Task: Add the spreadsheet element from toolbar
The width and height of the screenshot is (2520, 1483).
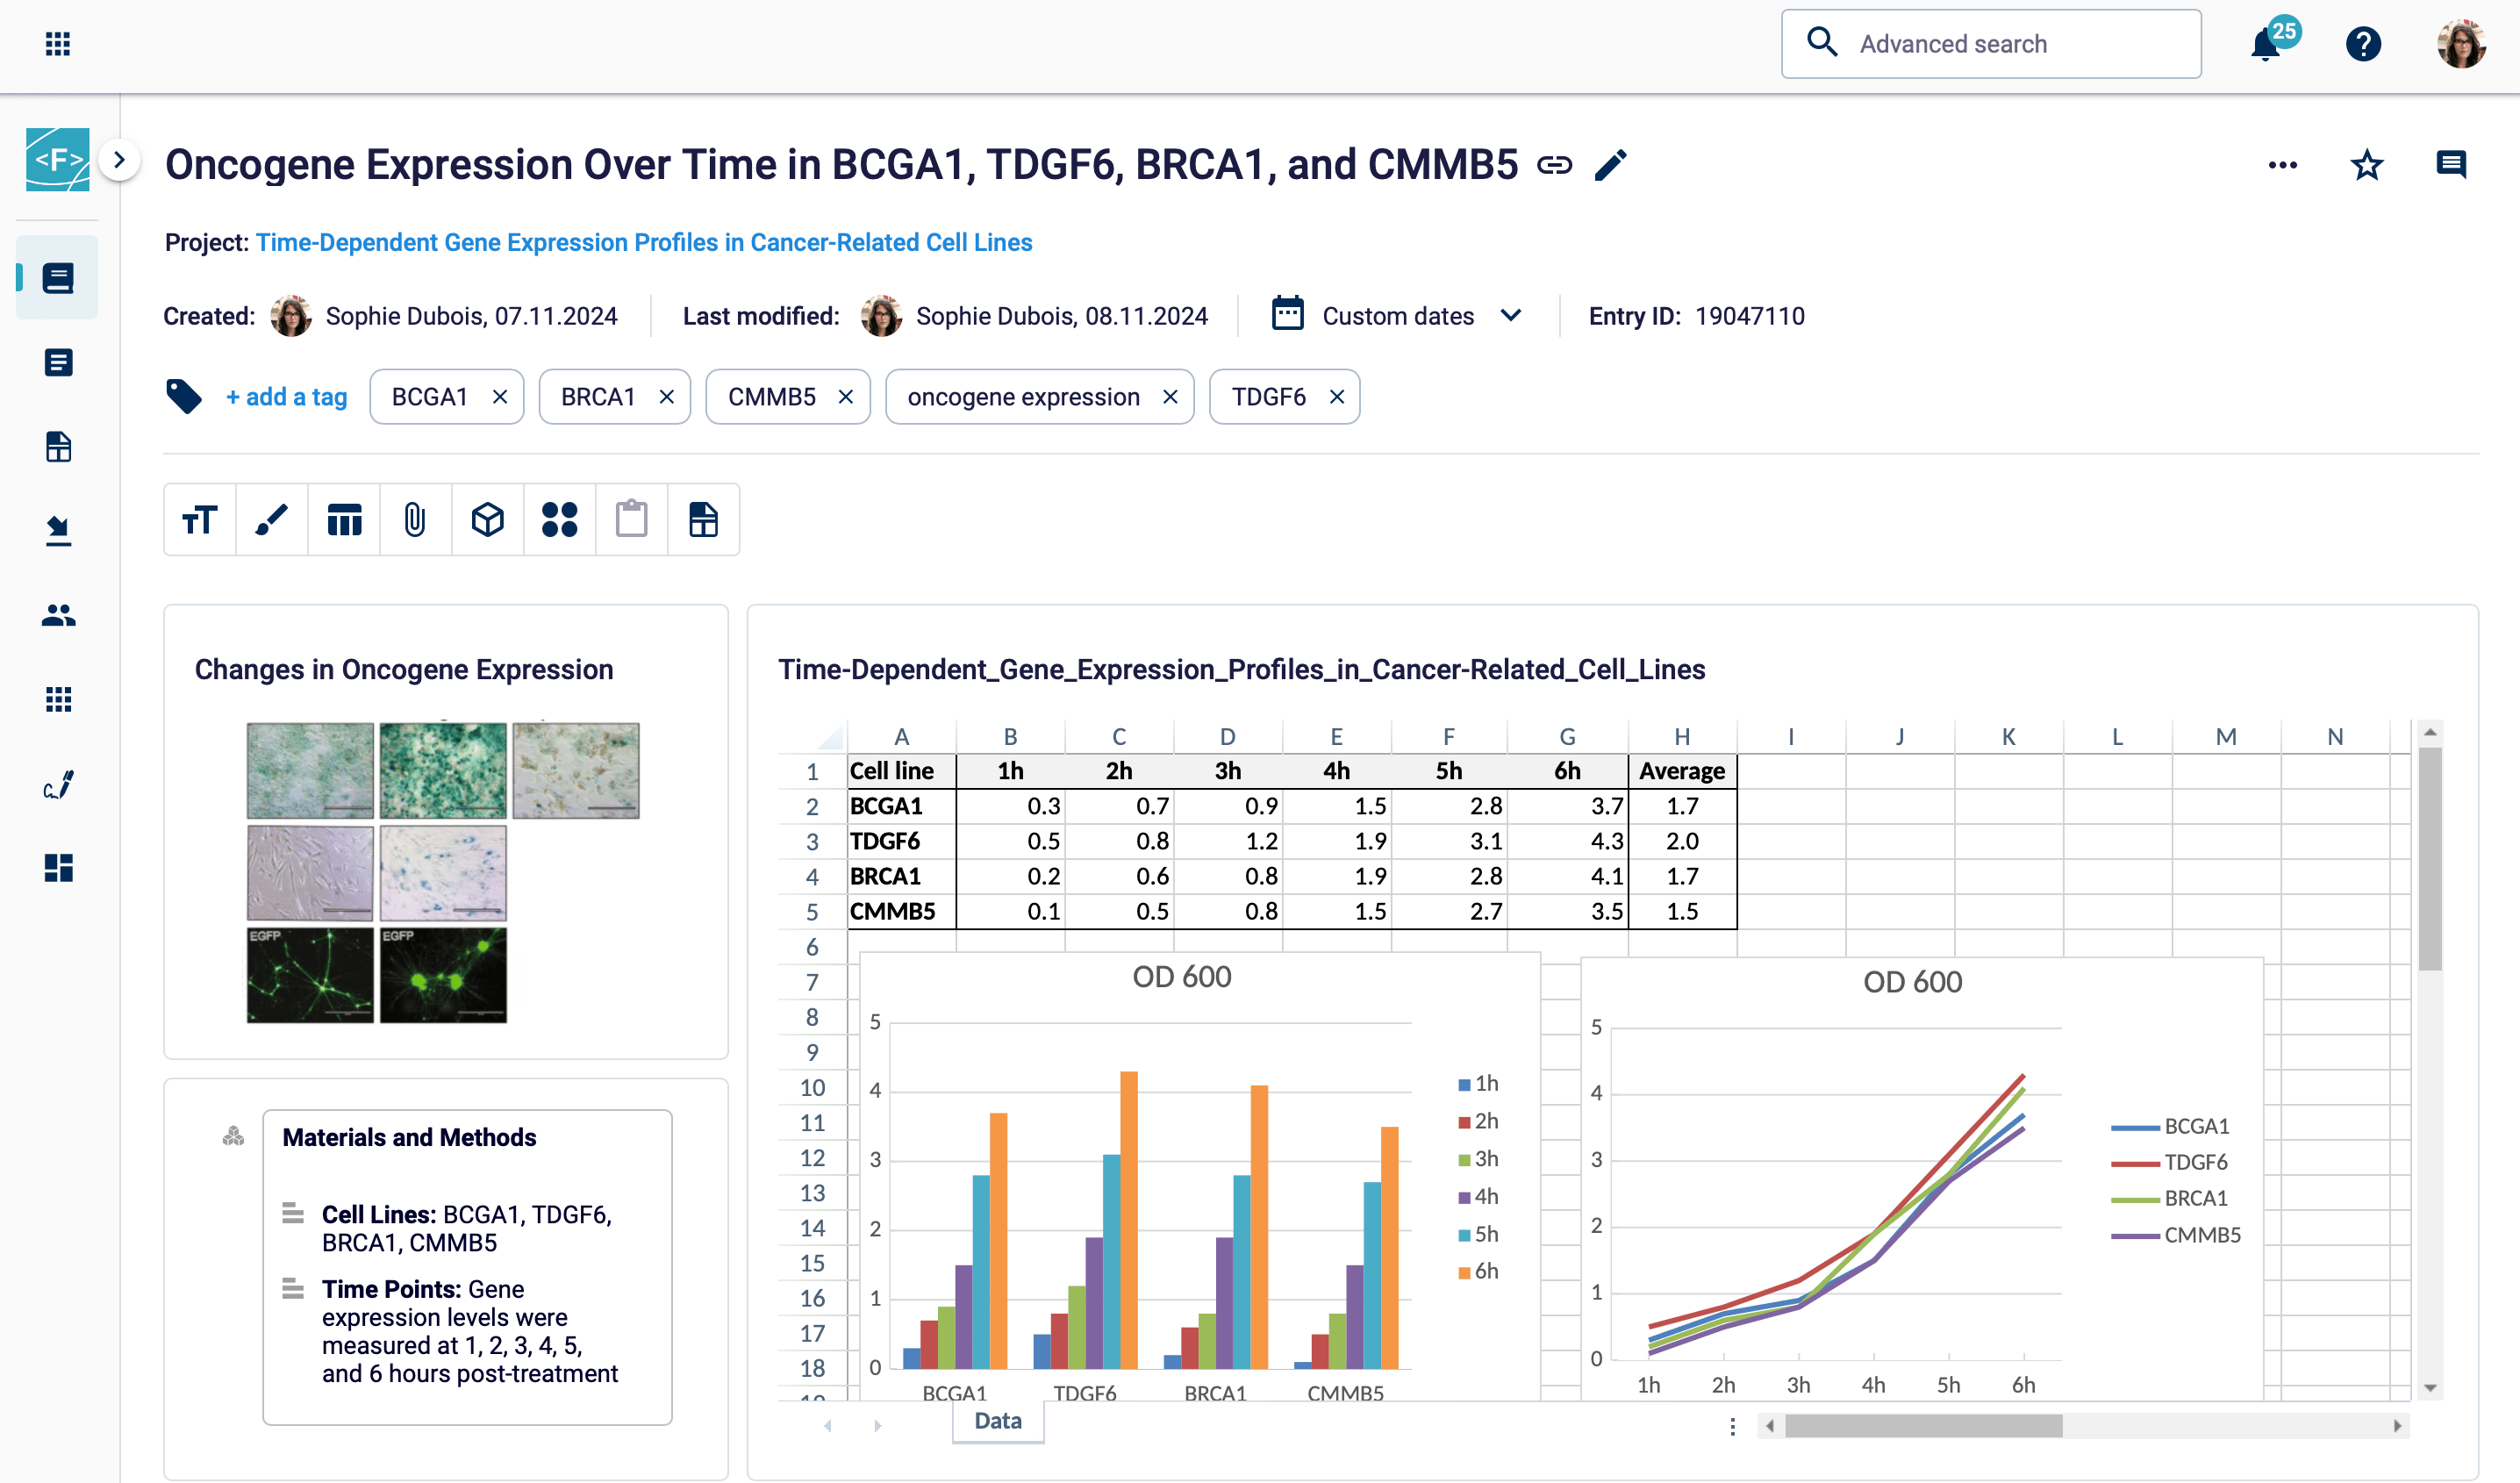Action: (x=703, y=519)
